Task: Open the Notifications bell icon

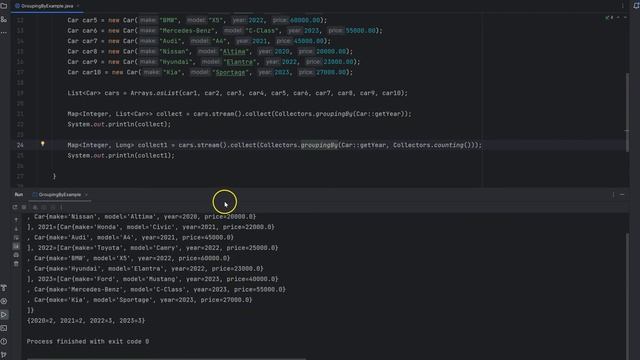Action: [x=636, y=5]
